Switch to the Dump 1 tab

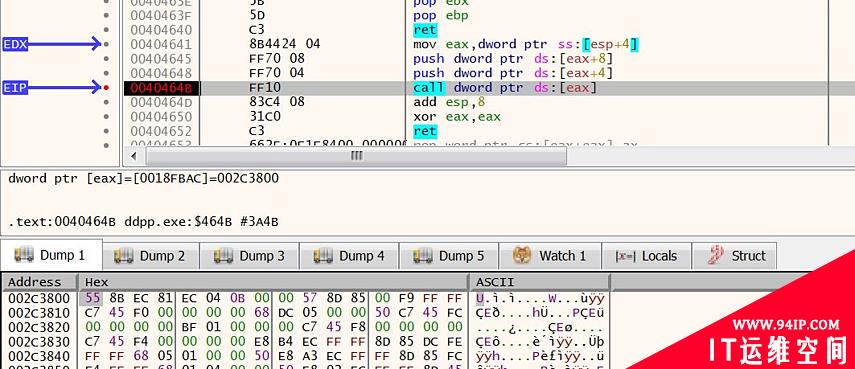click(x=51, y=255)
